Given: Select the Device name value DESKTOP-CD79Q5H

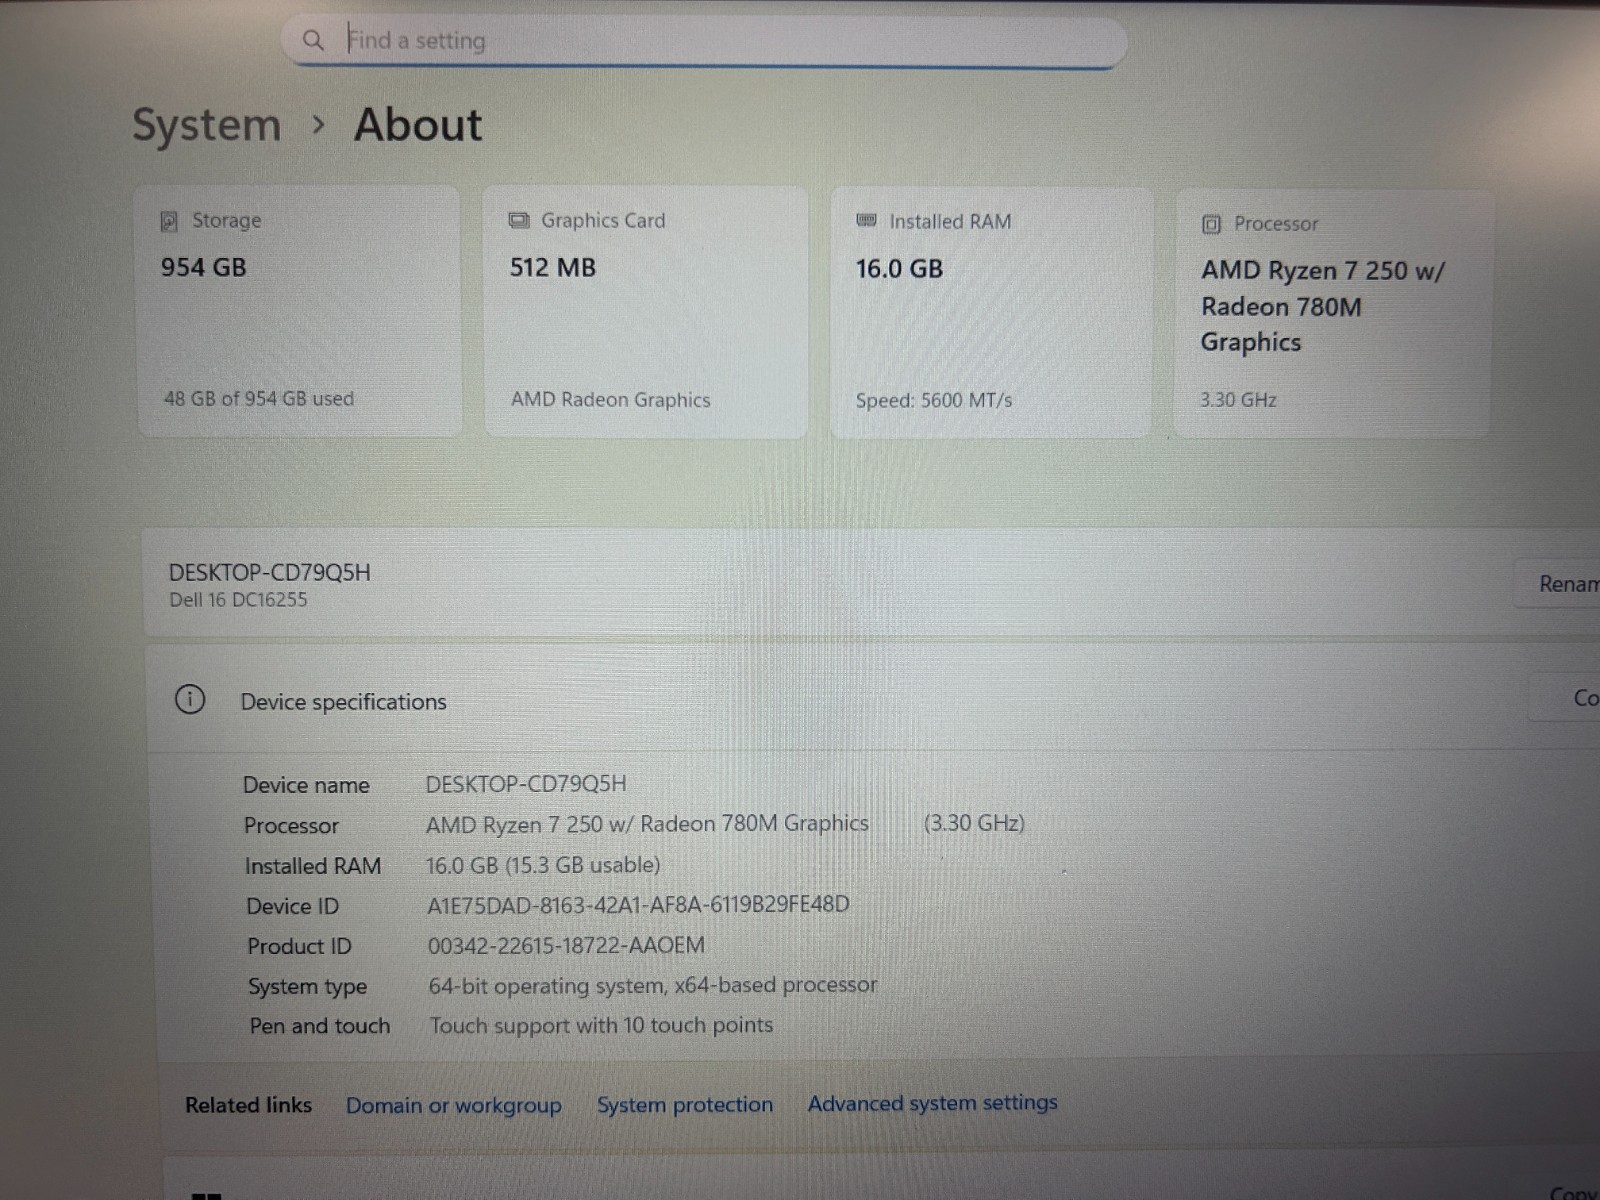Looking at the screenshot, I should 526,784.
